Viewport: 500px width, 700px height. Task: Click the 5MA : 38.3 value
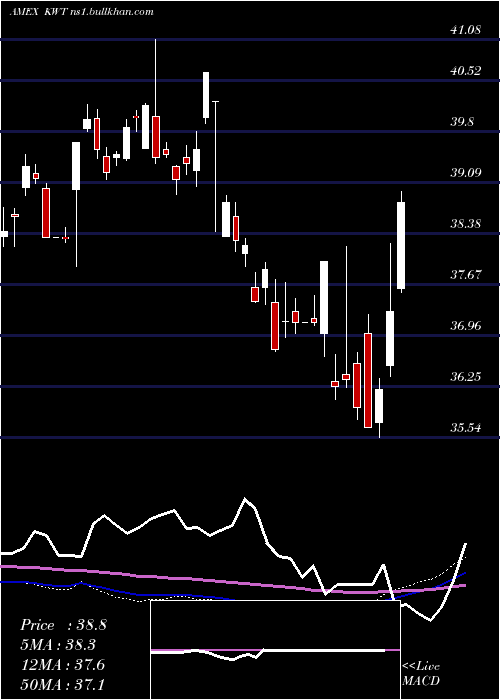(x=58, y=645)
